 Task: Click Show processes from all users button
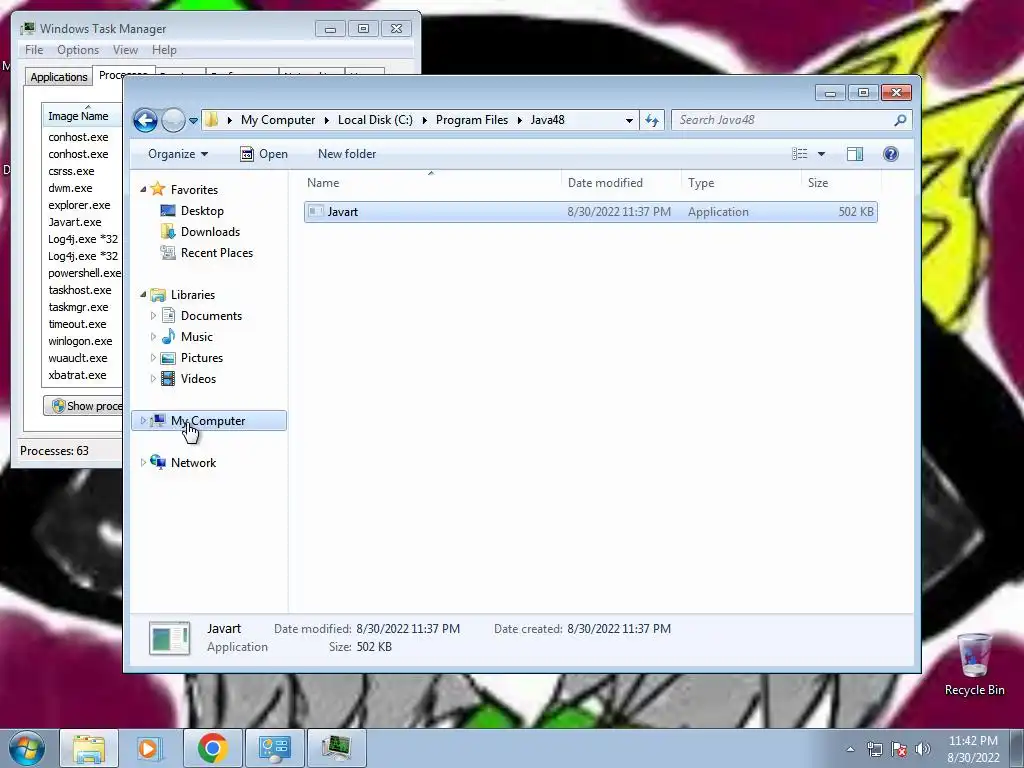click(x=84, y=406)
